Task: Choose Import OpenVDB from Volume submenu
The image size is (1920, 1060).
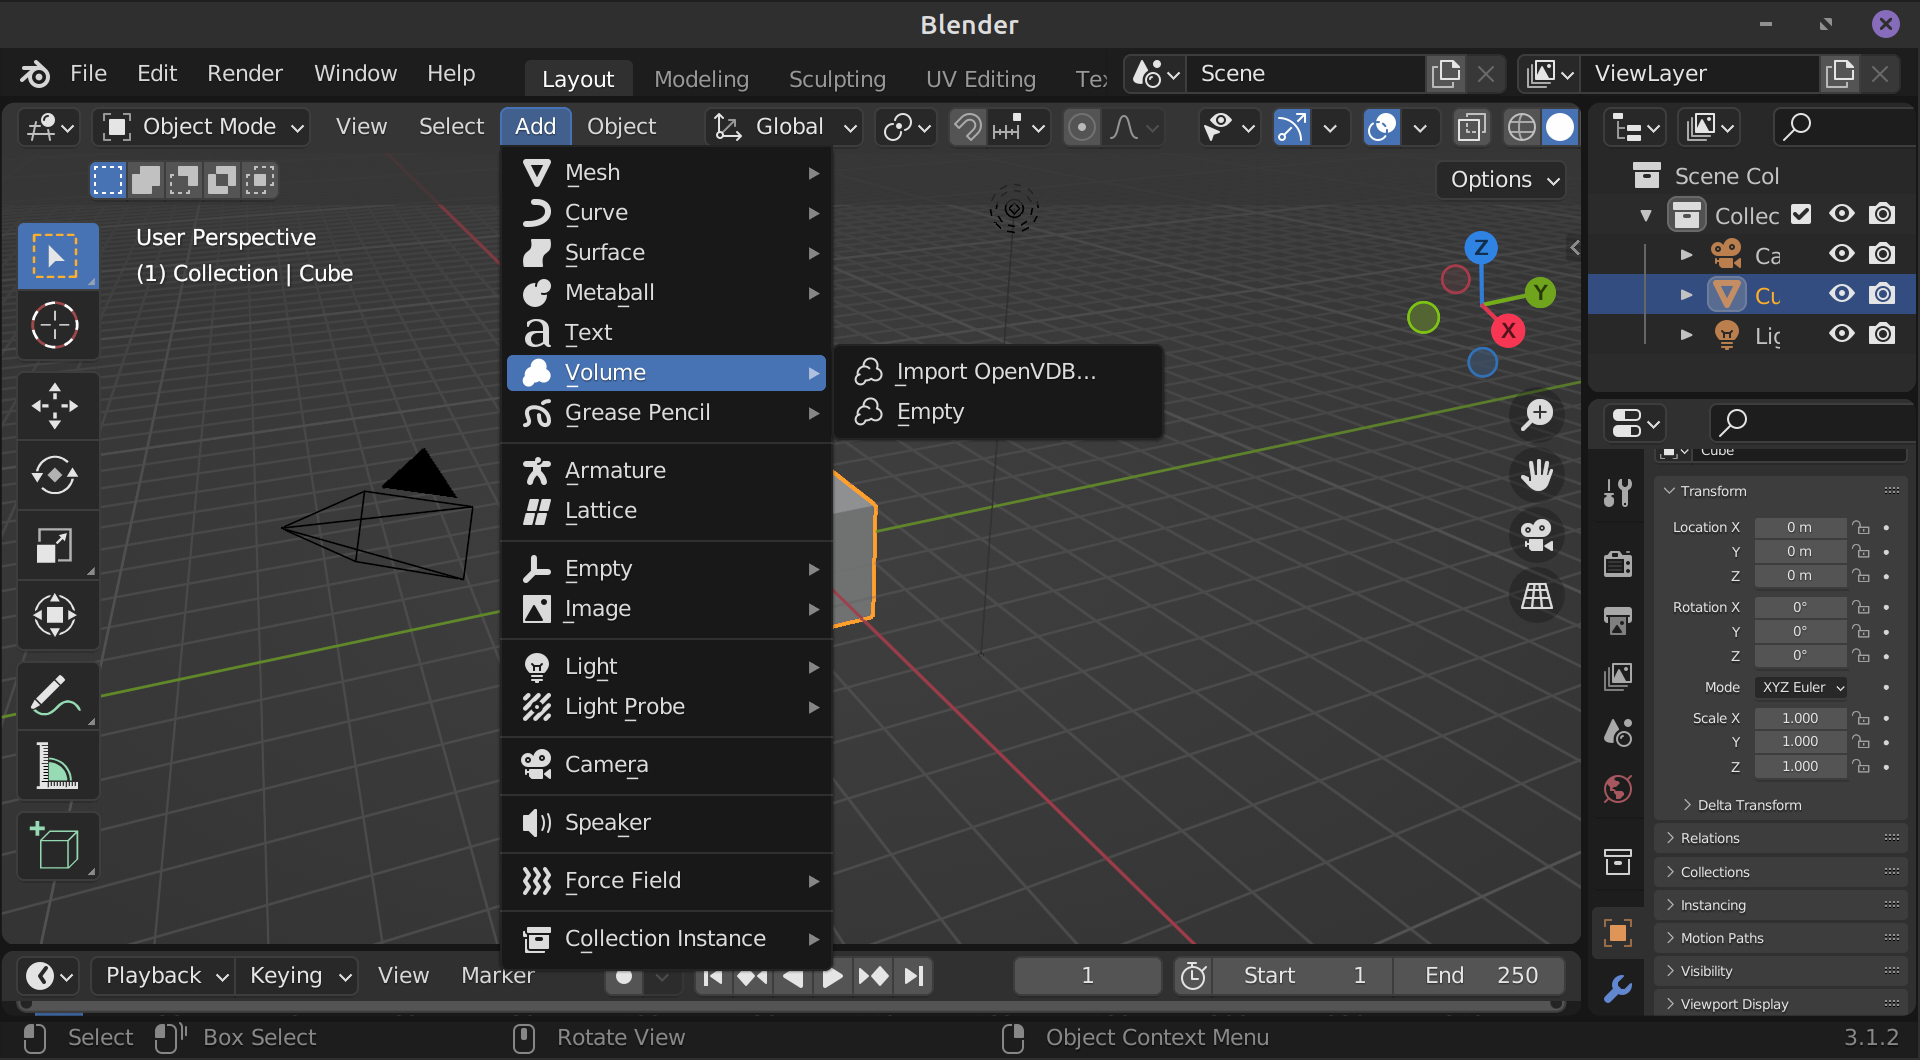Action: point(998,372)
